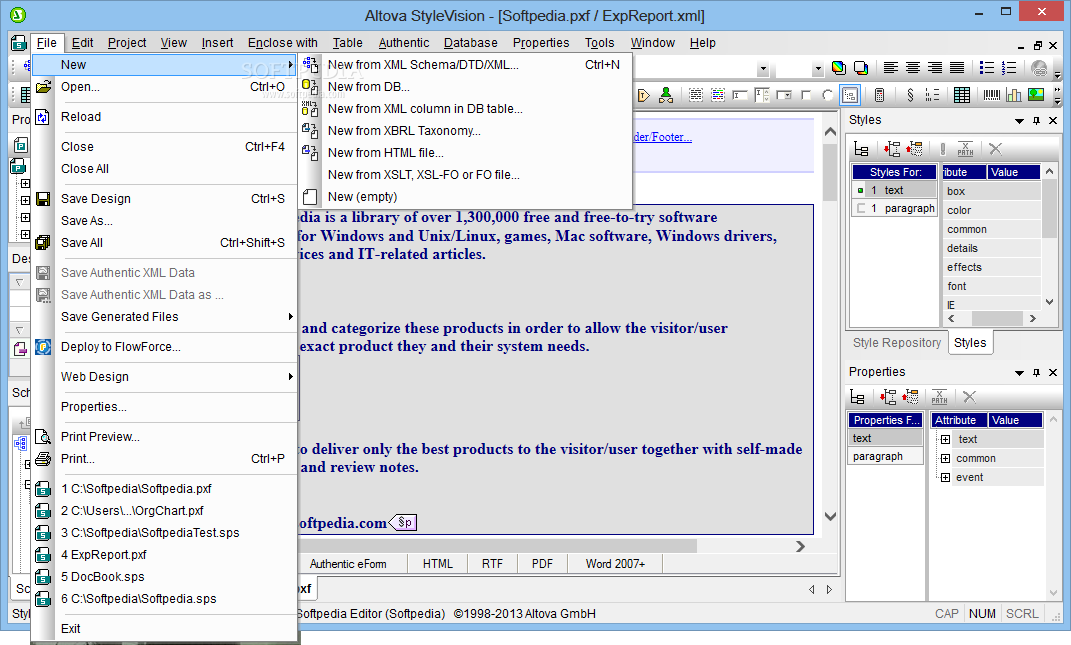1071x645 pixels.
Task: Open the Properties panel dropdown arrow
Action: 1019,373
